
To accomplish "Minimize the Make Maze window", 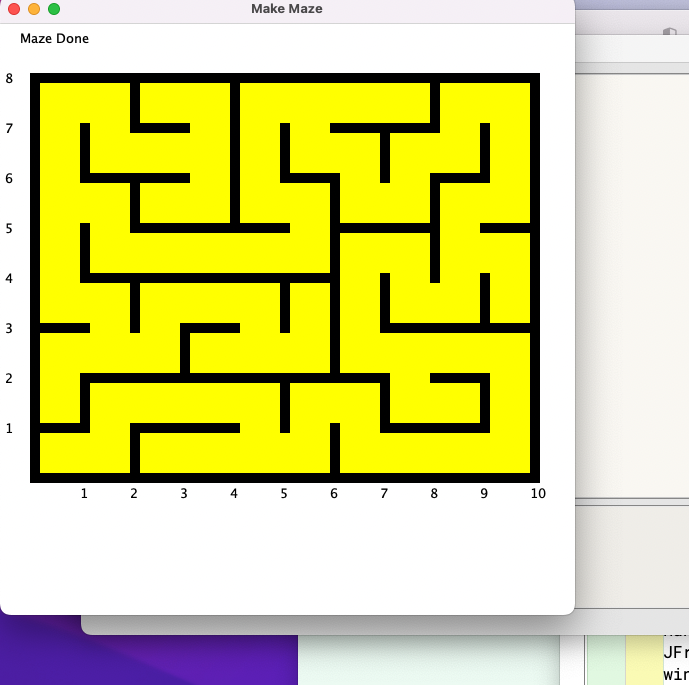I will pyautogui.click(x=34, y=9).
